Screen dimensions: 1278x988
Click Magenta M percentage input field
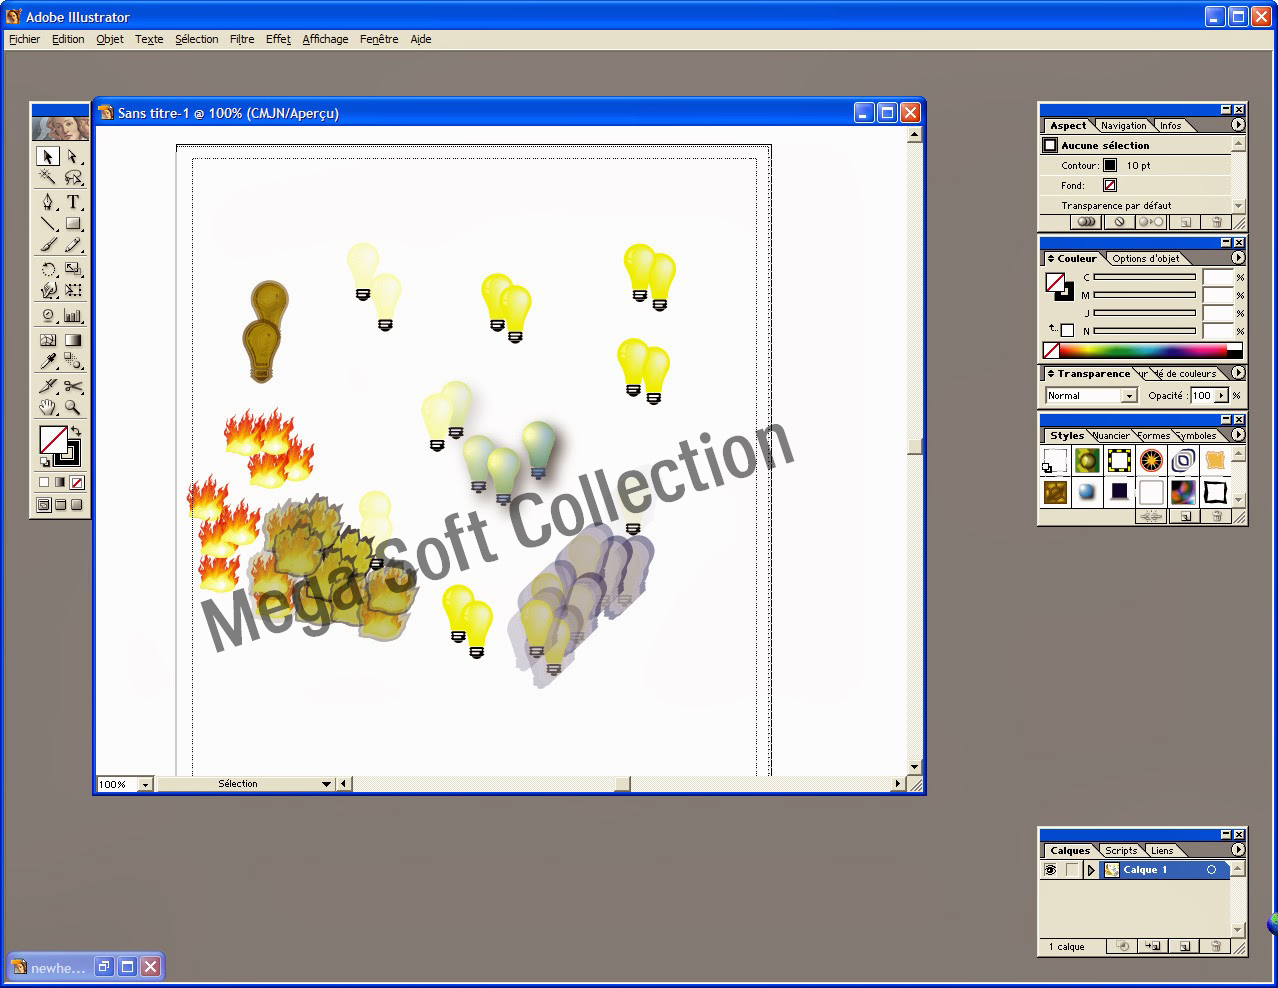click(1217, 295)
